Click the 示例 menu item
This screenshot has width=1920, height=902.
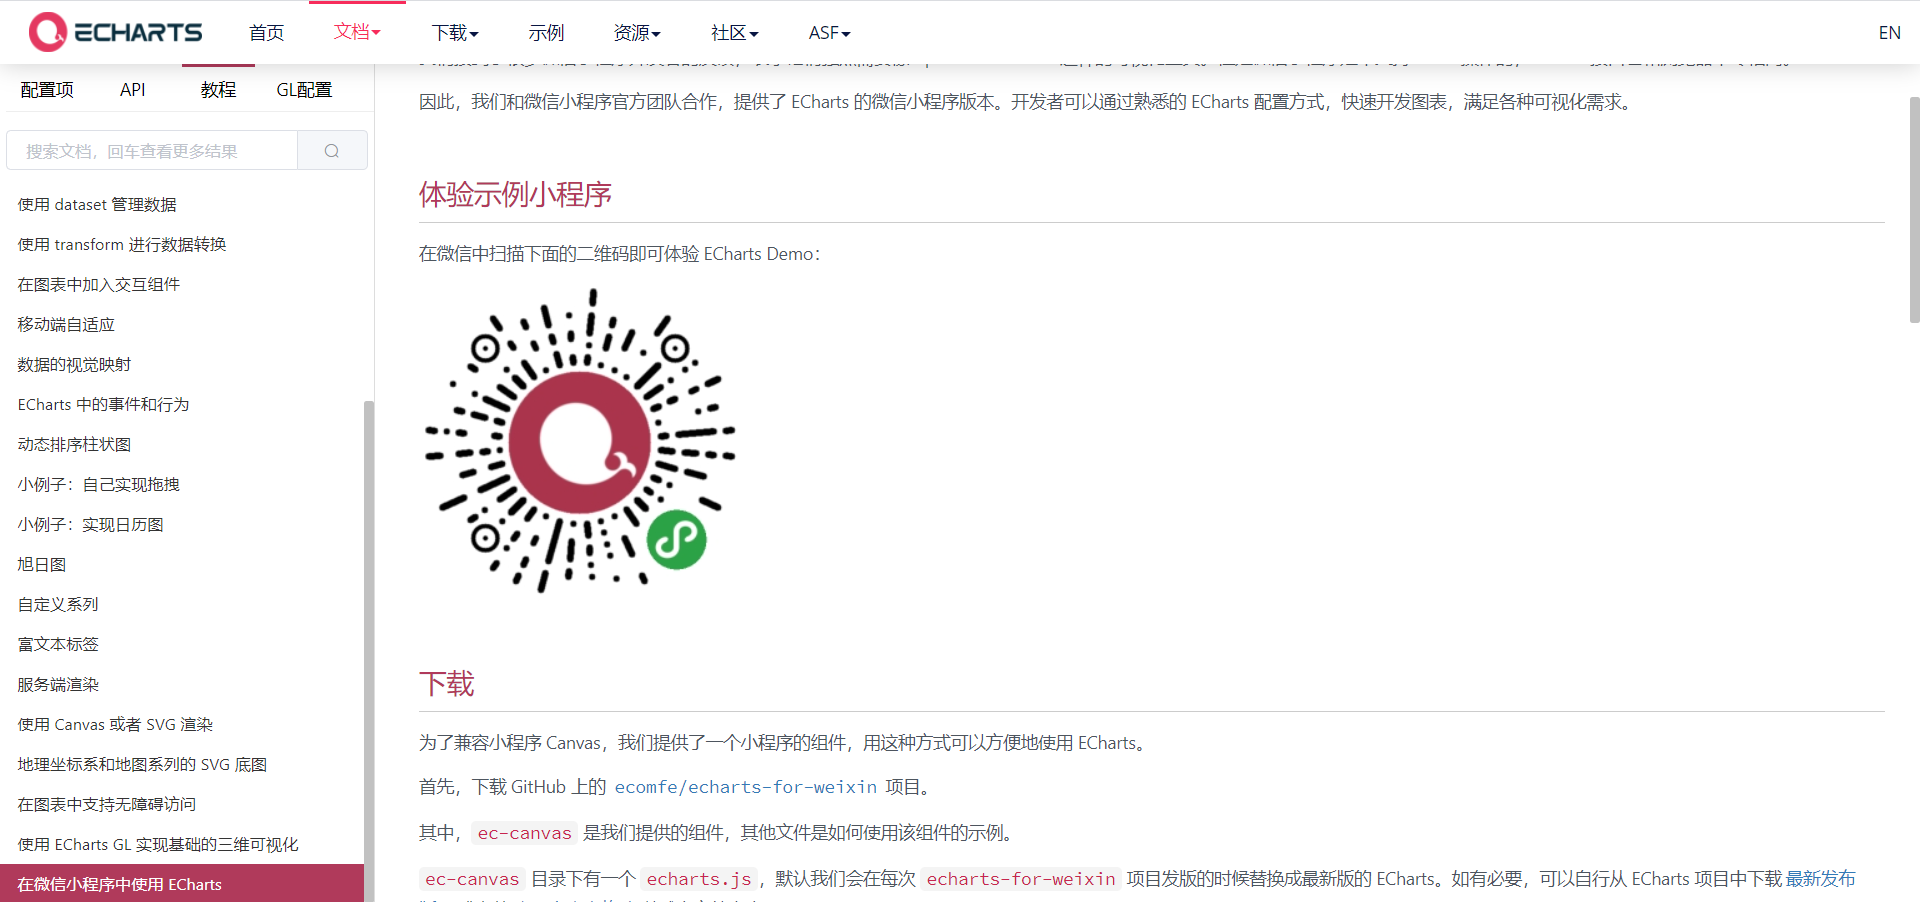coord(546,32)
